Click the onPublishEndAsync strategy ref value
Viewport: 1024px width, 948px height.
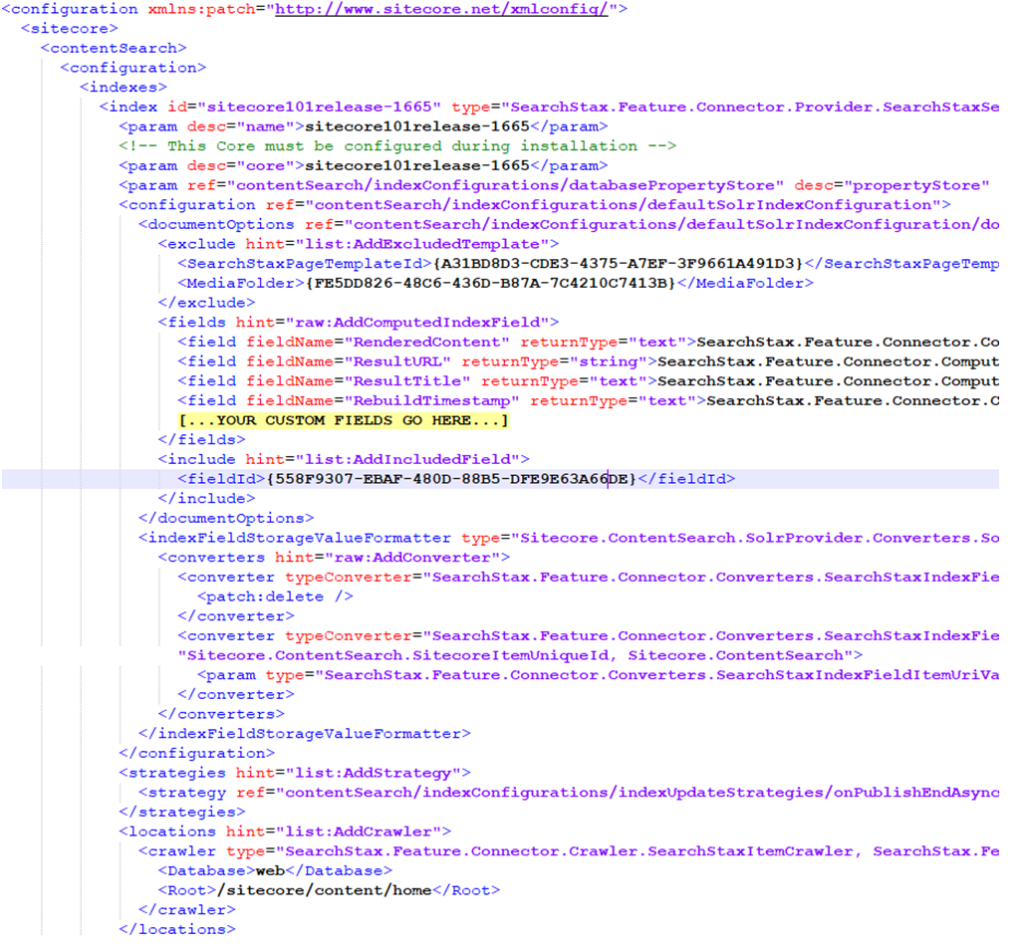point(637,793)
